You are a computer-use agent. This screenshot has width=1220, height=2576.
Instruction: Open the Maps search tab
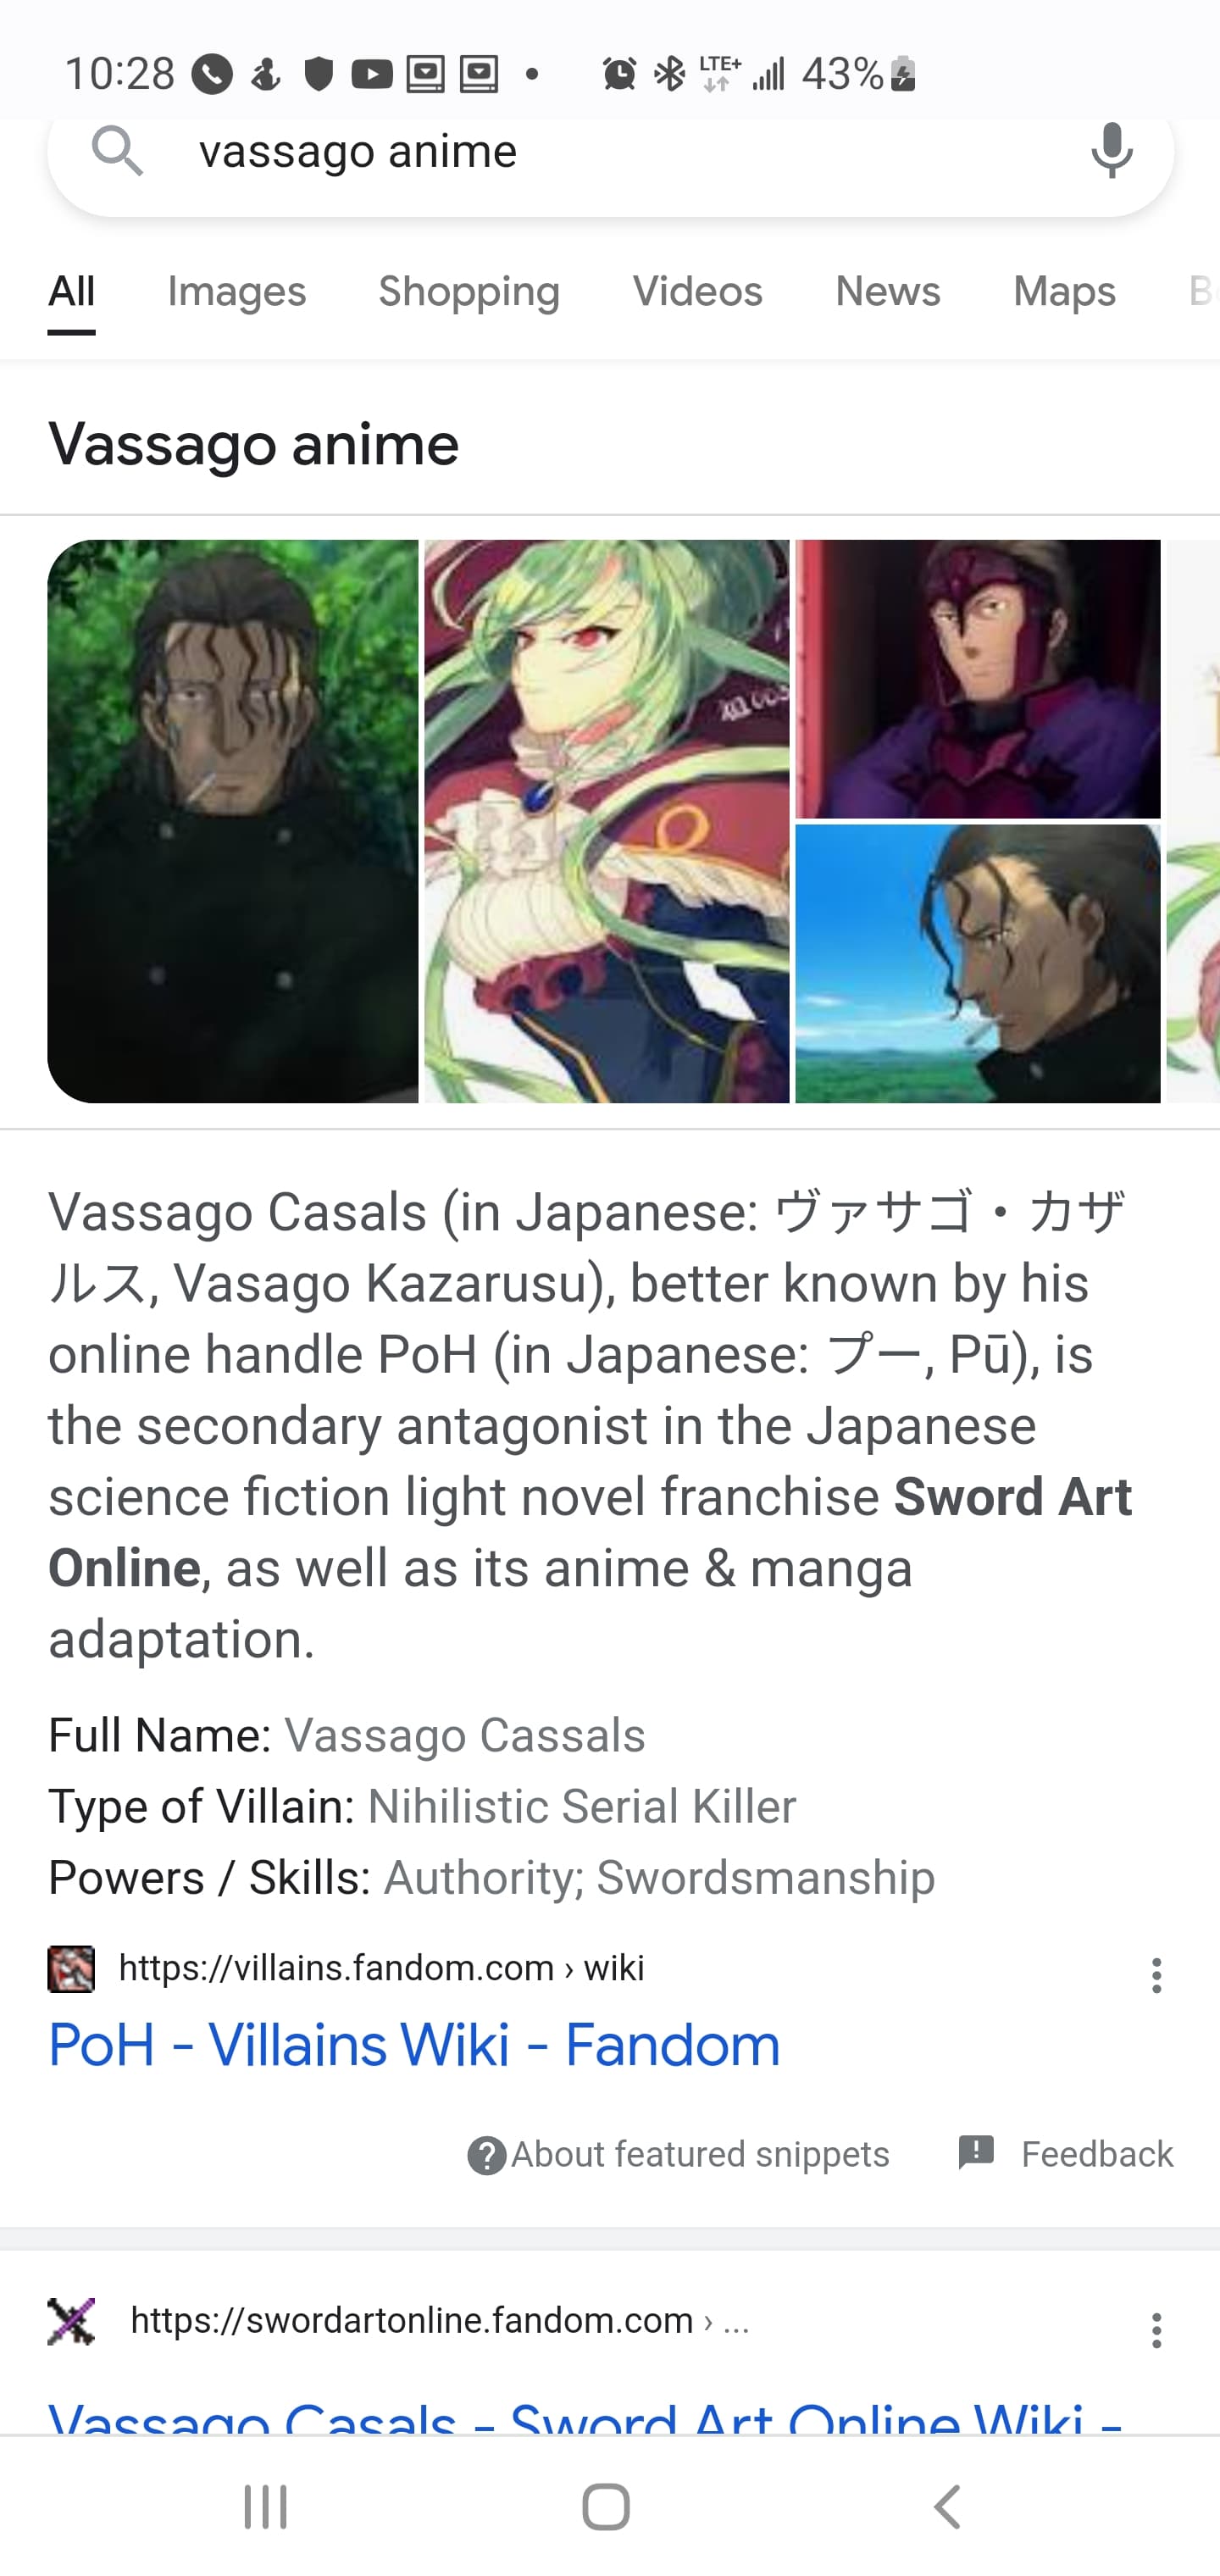point(1064,291)
